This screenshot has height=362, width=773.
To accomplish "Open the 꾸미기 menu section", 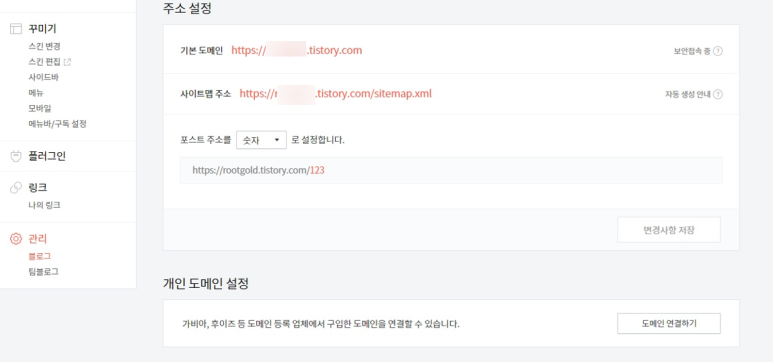I will 42,29.
